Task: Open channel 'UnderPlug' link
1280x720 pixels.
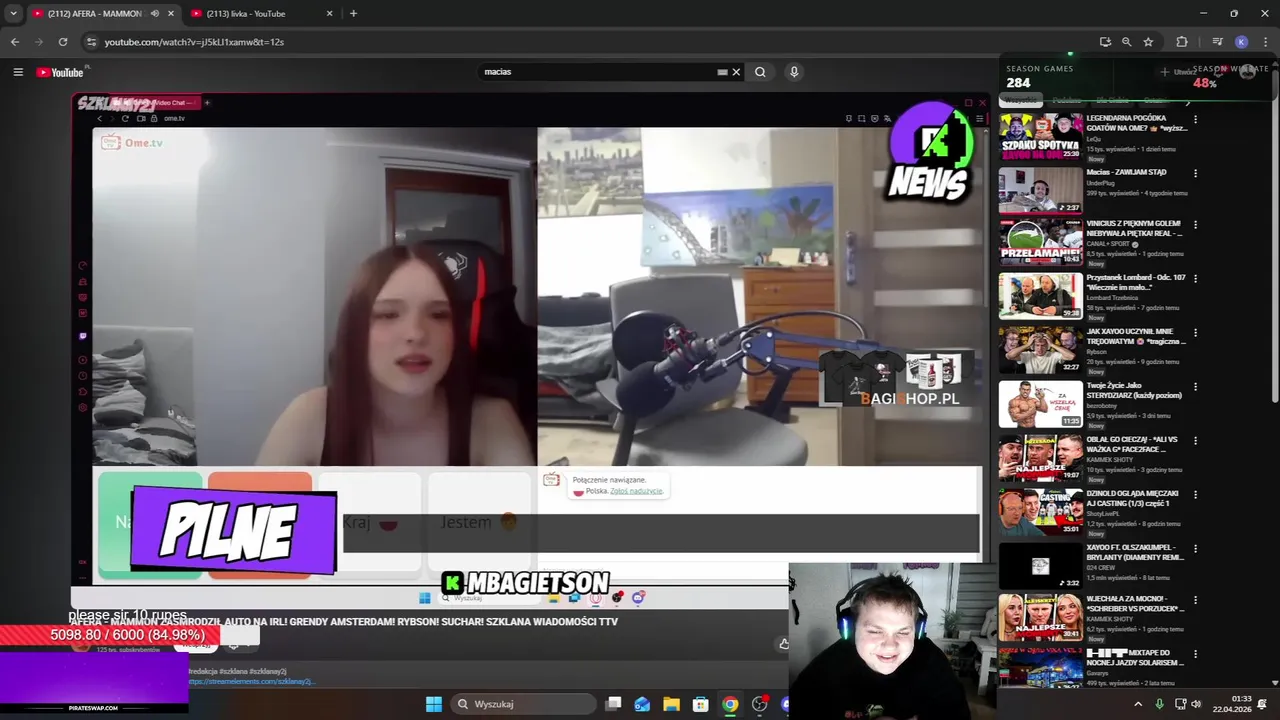Action: point(1100,184)
